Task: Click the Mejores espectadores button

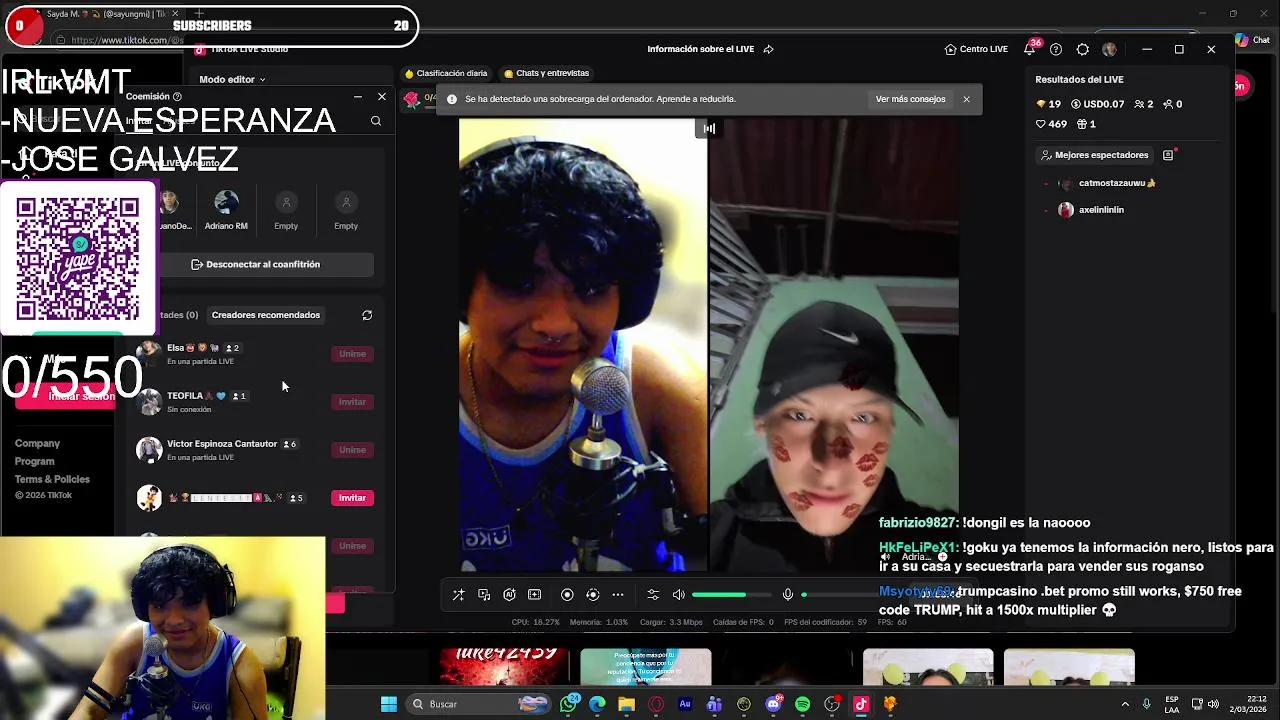Action: tap(1094, 155)
